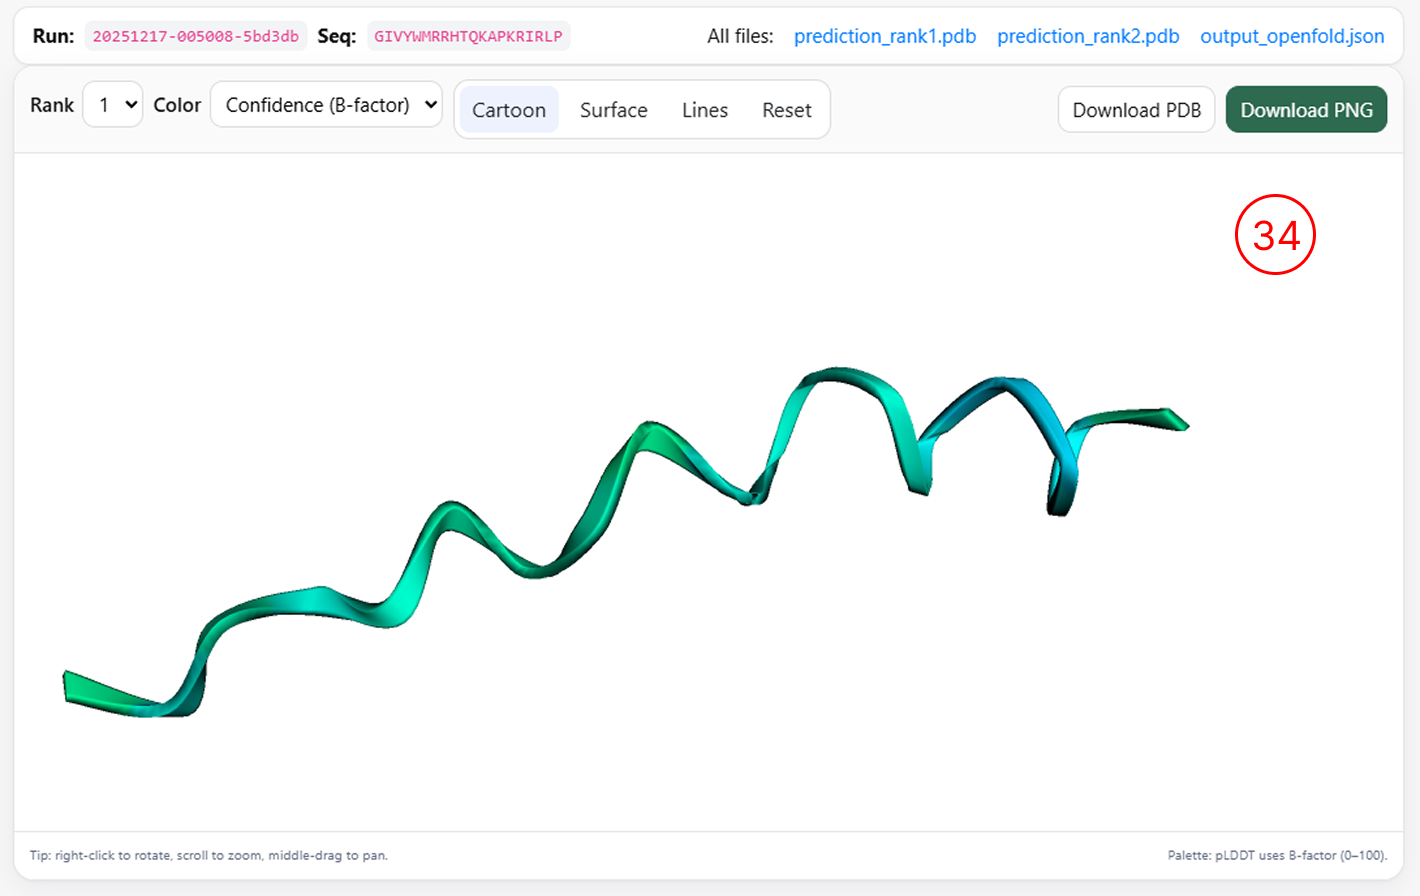Click the red circled number 34
Viewport: 1420px width, 896px height.
click(x=1275, y=234)
